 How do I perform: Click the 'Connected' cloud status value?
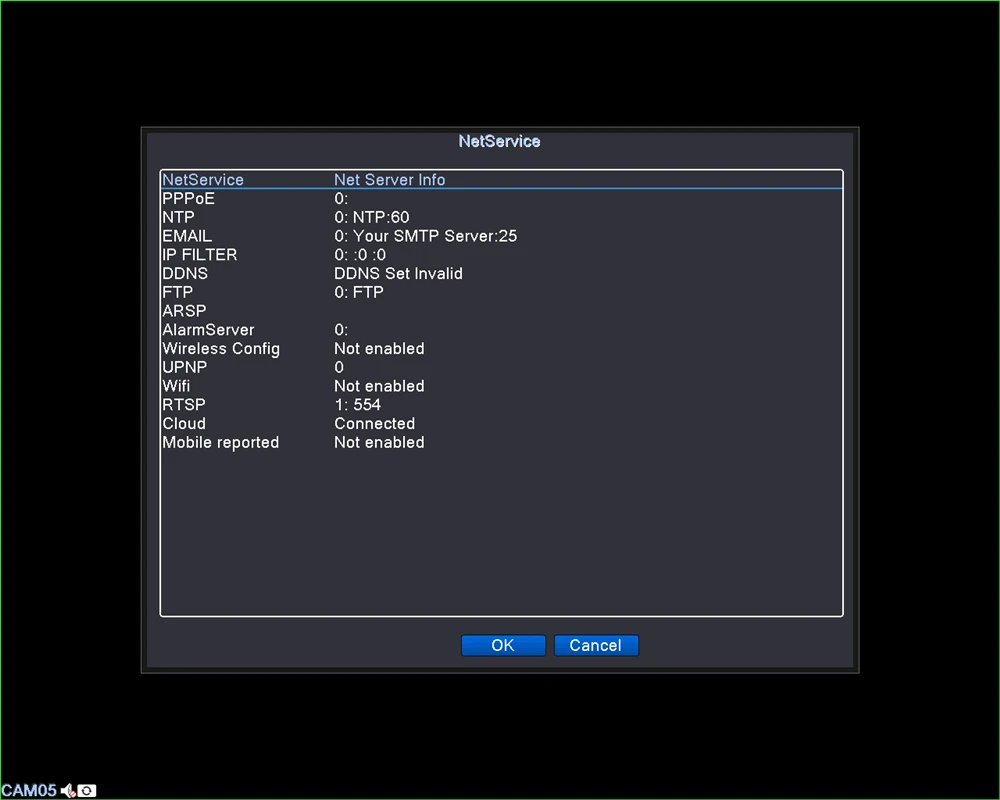point(374,424)
